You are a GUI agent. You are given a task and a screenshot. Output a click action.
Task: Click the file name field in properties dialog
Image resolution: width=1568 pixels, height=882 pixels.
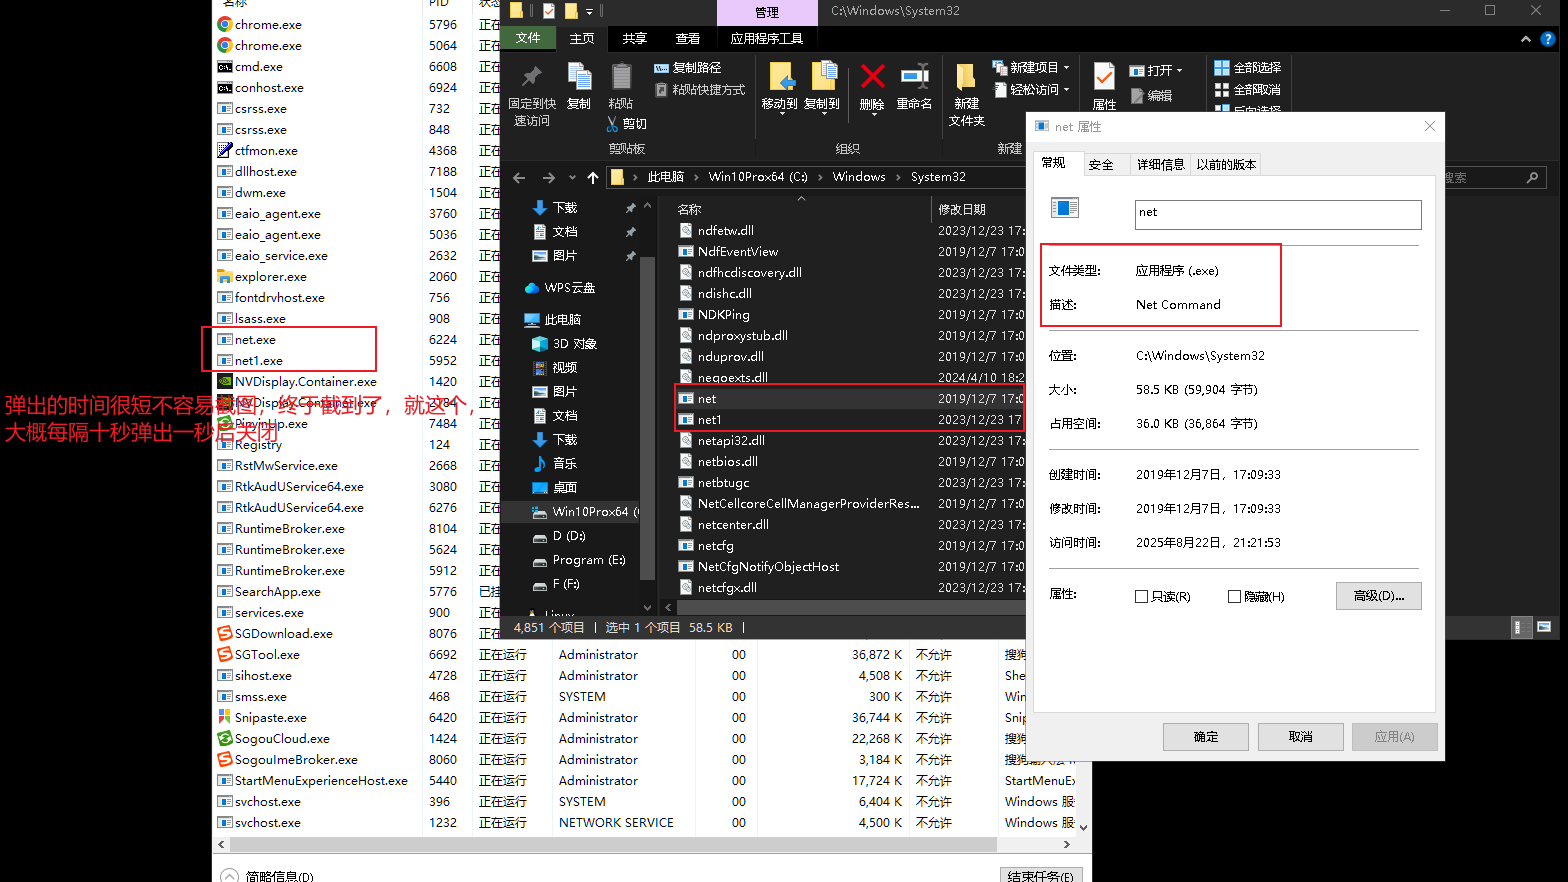(x=1278, y=214)
